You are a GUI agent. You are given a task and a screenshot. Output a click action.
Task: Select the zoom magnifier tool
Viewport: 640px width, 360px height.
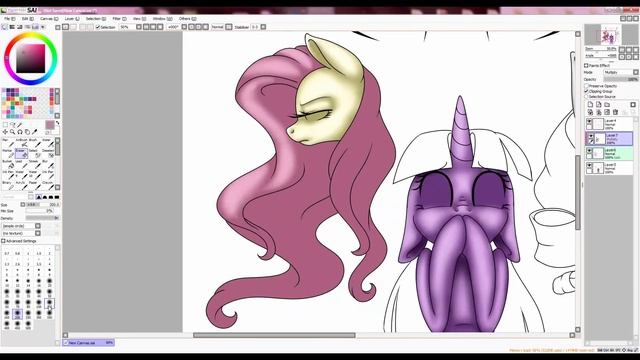(13, 132)
